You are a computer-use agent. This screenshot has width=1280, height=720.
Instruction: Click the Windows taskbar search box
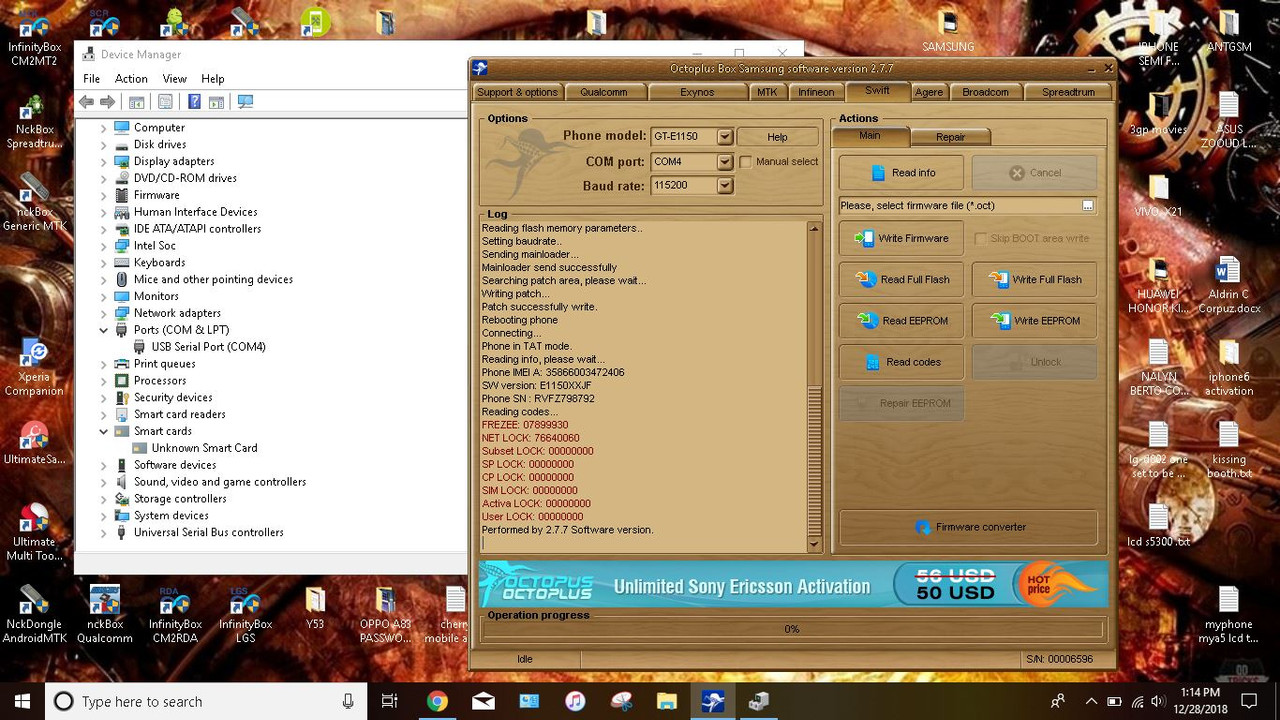tap(205, 701)
